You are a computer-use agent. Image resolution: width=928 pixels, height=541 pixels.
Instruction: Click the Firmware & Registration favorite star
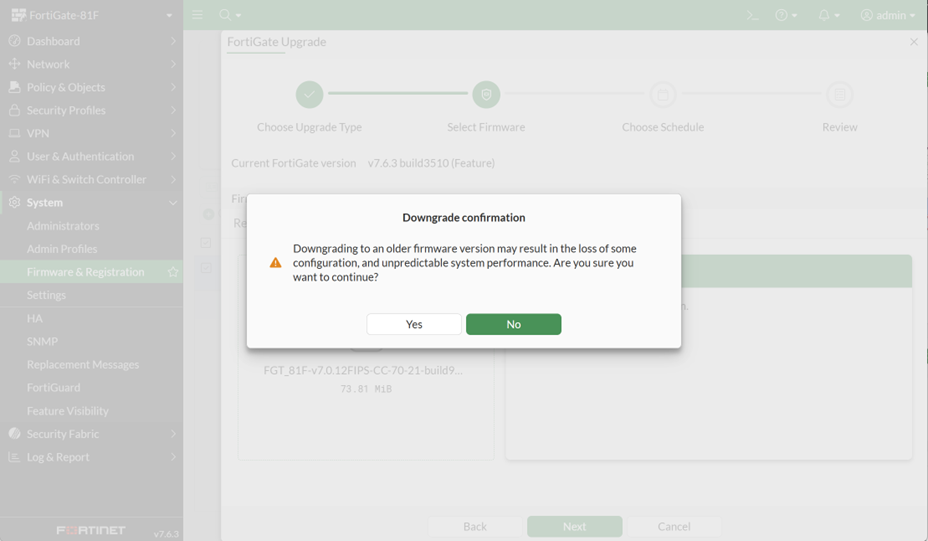173,272
